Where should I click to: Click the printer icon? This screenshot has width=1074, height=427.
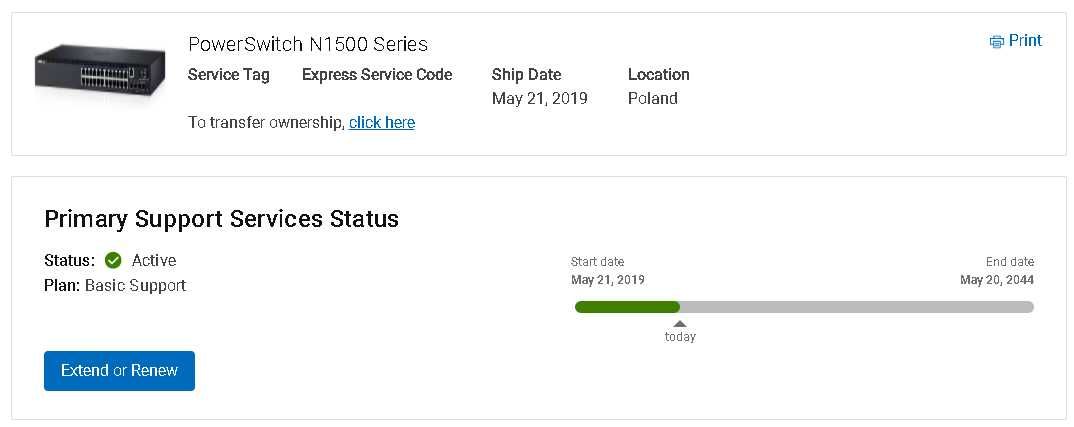996,41
